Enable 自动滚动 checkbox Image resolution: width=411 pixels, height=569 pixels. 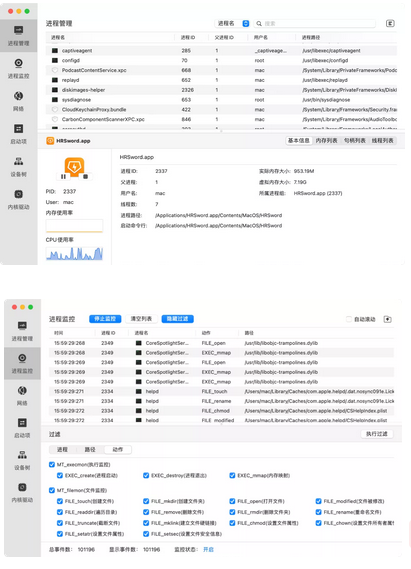(349, 319)
